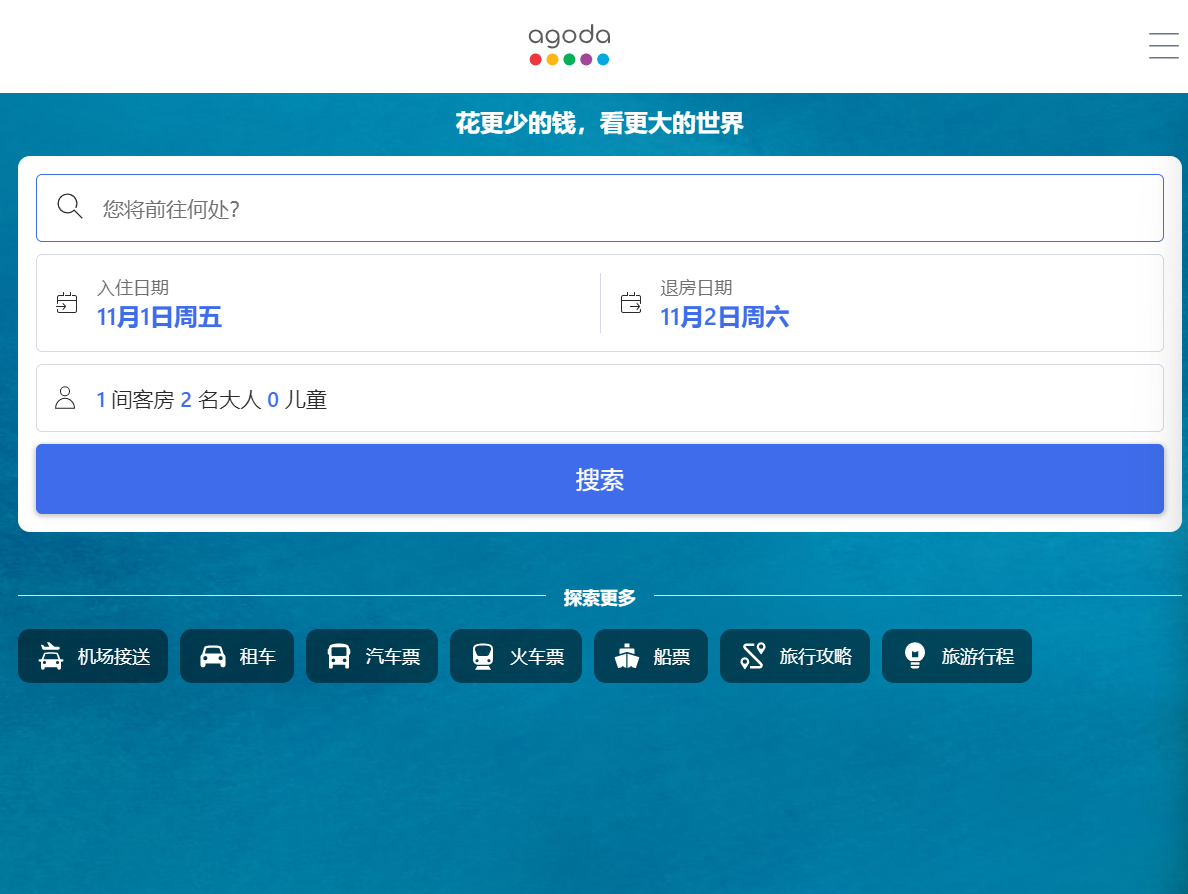Click the travel guide route icon
Image resolution: width=1188 pixels, height=894 pixels.
pyautogui.click(x=752, y=656)
